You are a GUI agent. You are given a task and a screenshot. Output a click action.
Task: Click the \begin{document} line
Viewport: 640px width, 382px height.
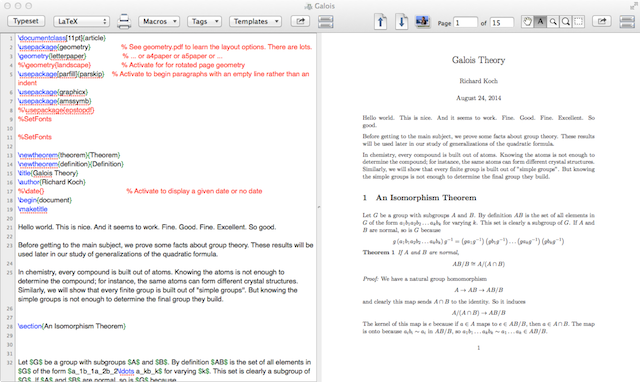pyautogui.click(x=45, y=200)
